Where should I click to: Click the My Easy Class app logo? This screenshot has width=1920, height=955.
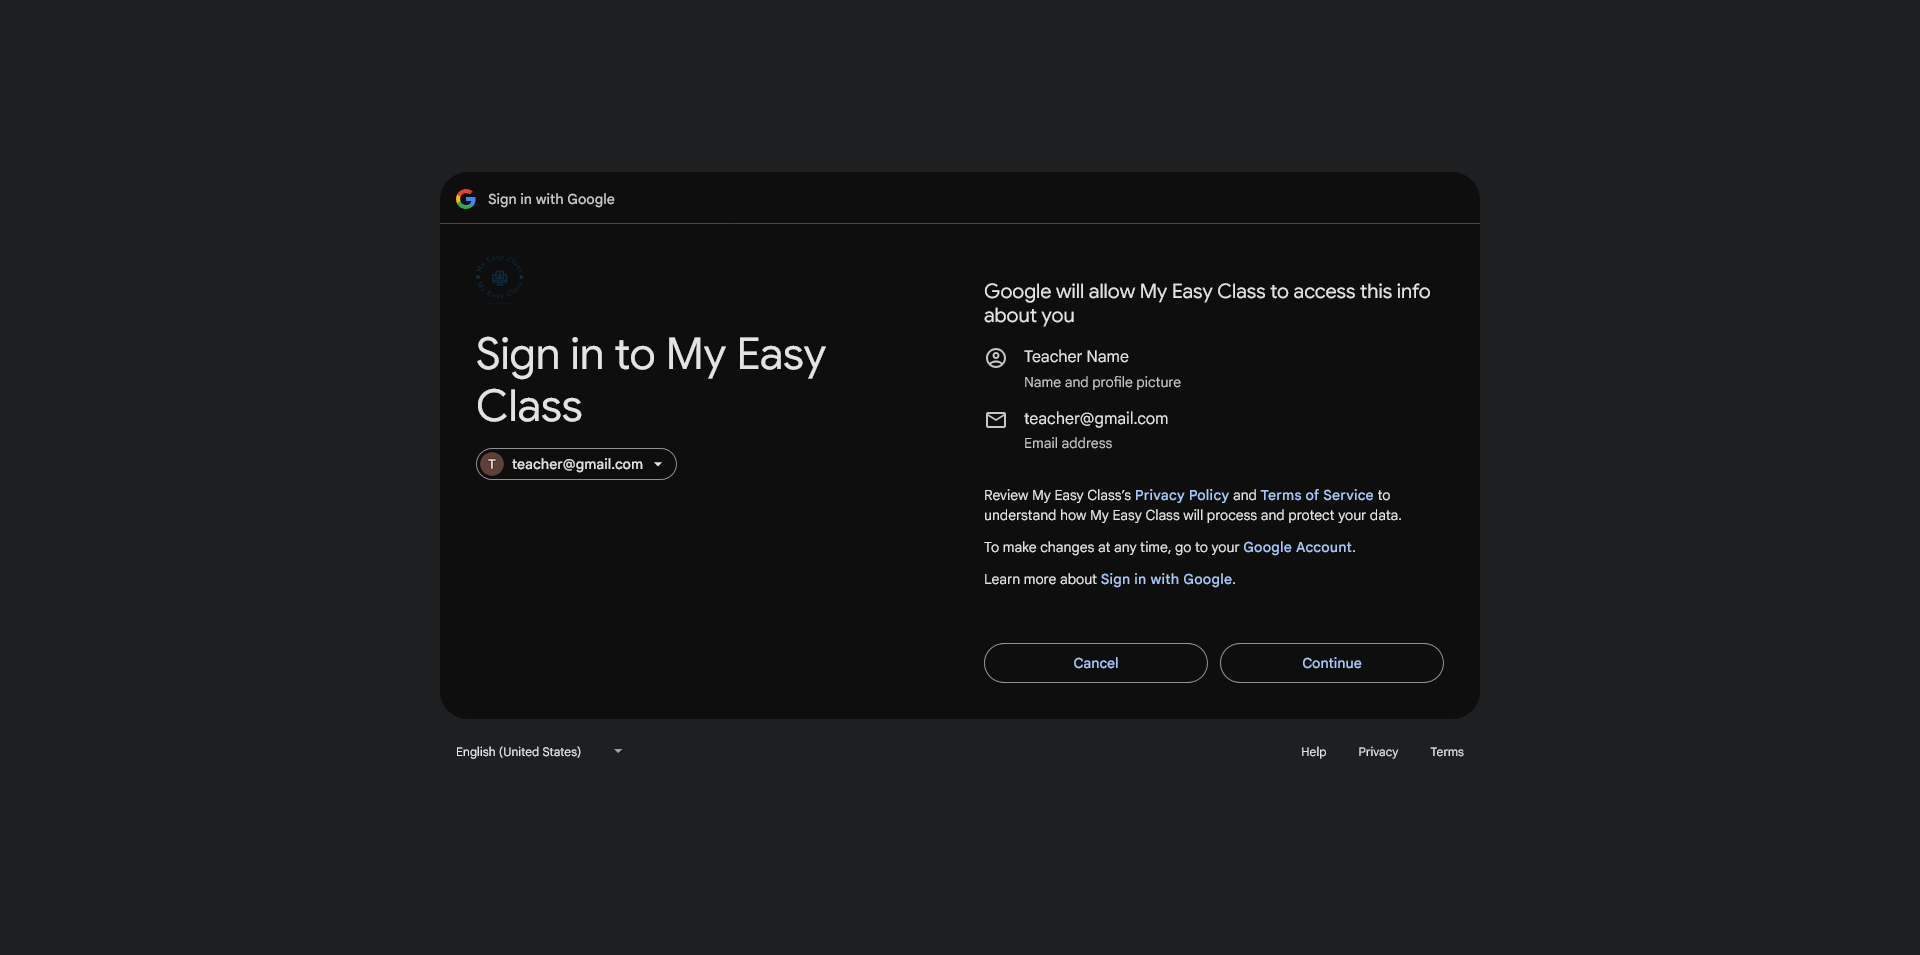tap(500, 278)
